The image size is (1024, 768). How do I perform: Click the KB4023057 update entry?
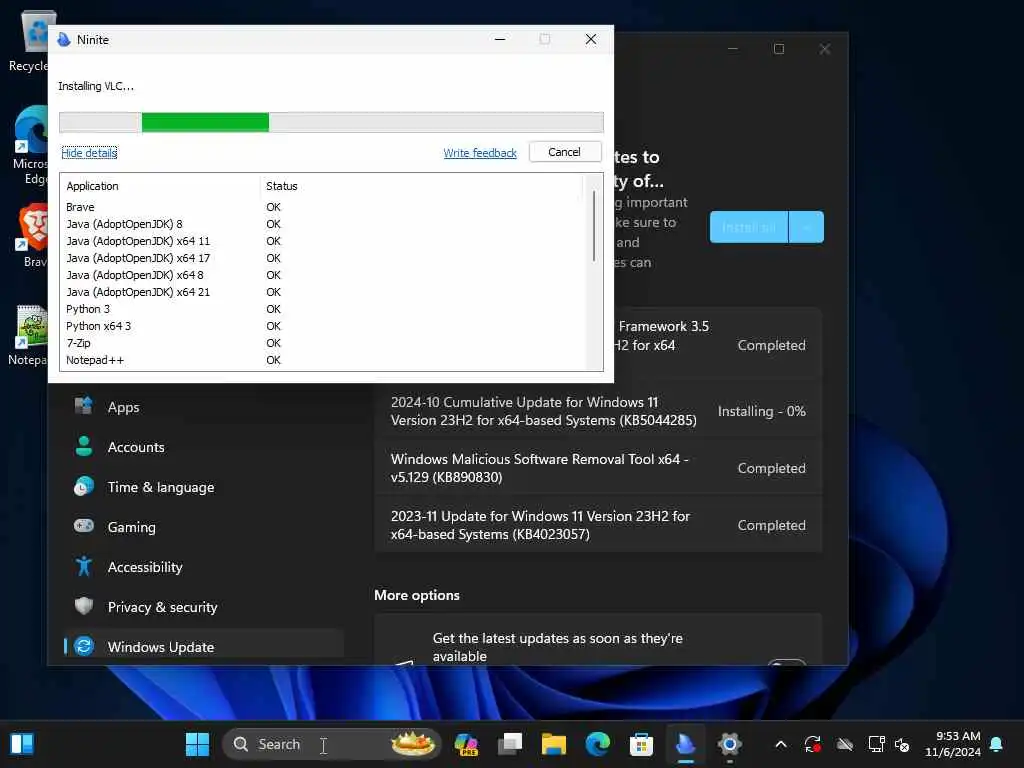pyautogui.click(x=598, y=525)
